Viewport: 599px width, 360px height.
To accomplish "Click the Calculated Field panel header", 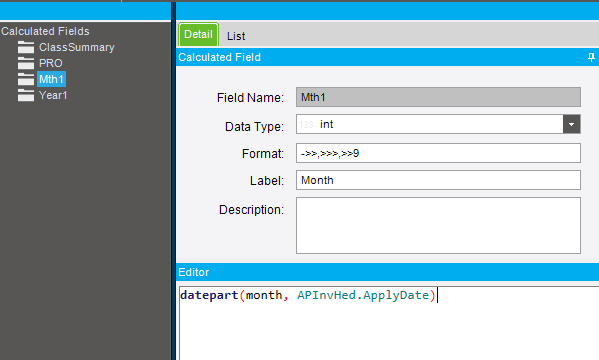I will [387, 57].
